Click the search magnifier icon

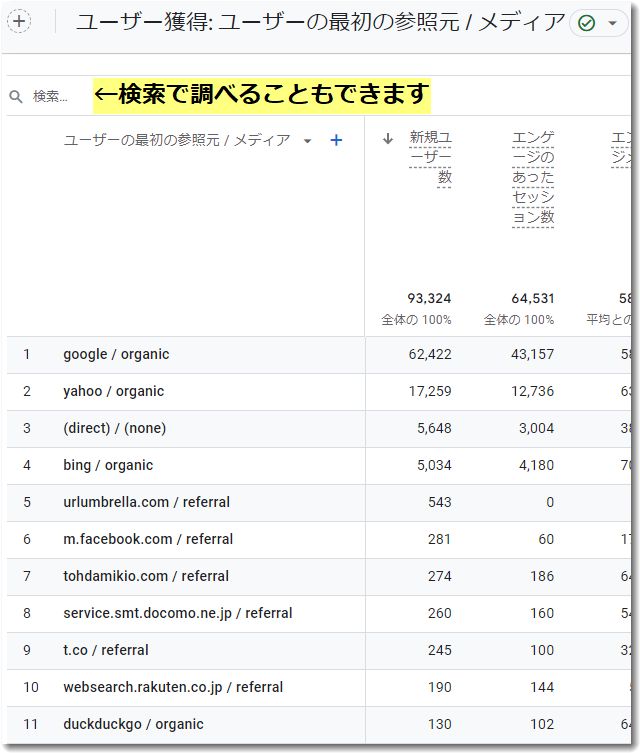pos(16,97)
